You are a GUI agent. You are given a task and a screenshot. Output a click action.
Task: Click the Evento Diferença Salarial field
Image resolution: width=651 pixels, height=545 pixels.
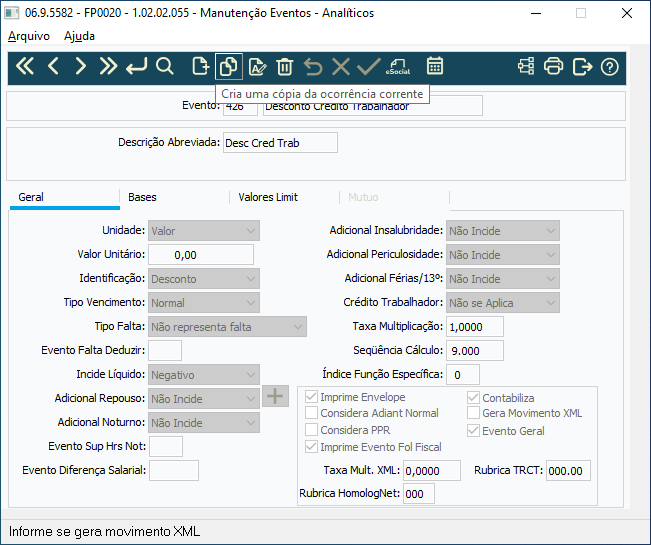click(174, 470)
